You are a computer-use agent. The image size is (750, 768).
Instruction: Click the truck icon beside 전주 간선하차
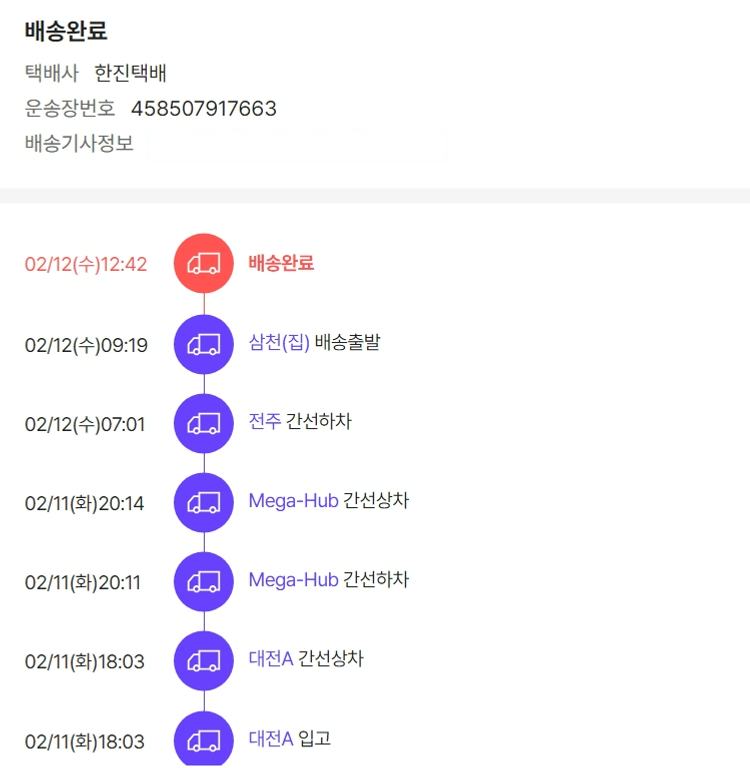click(x=204, y=423)
